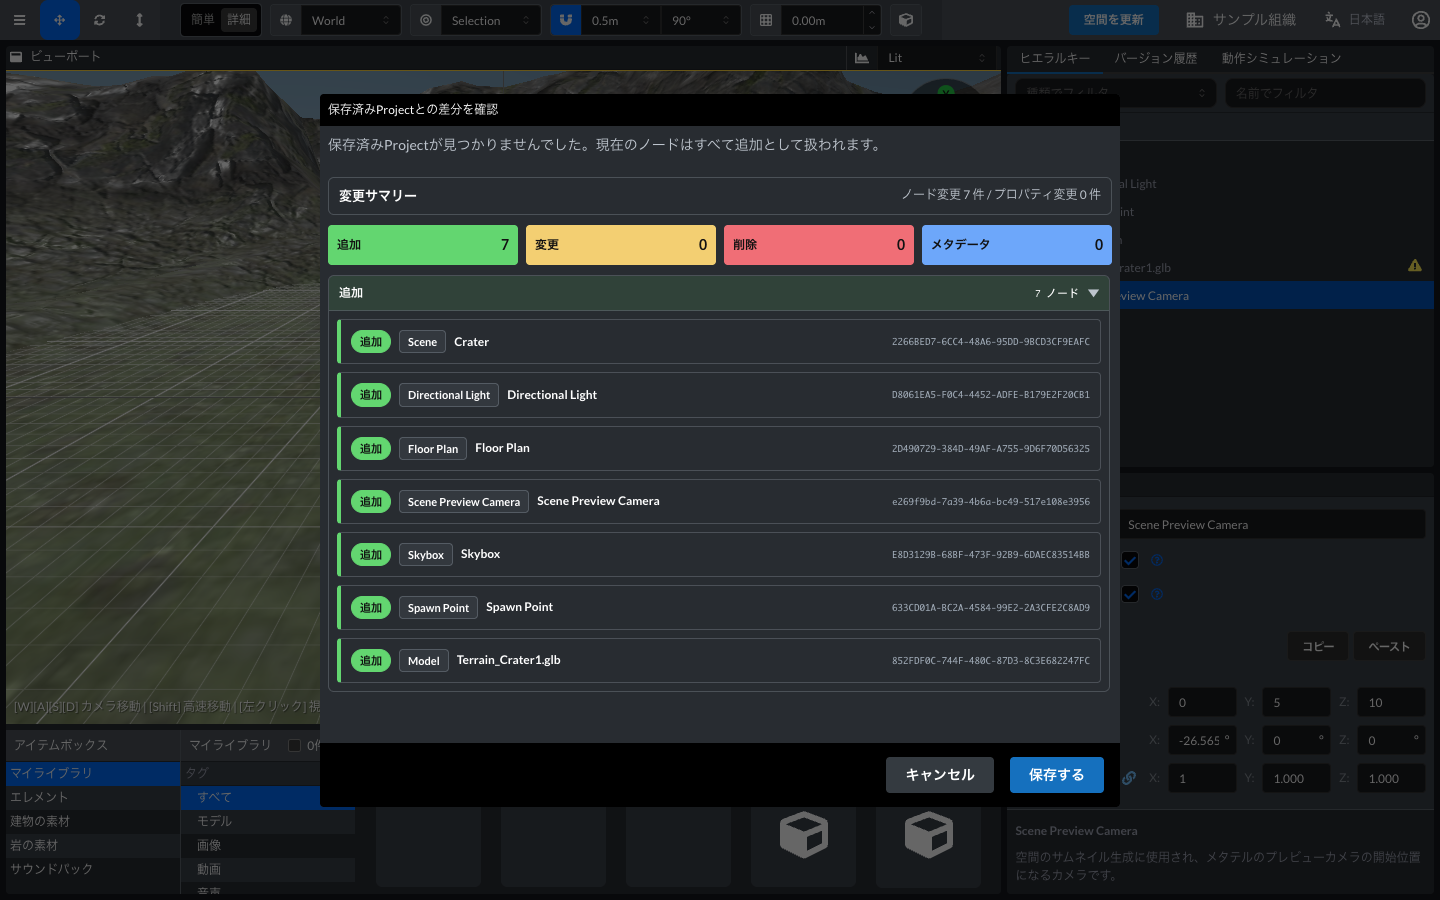1440x900 pixels.
Task: Switch editor mode to 簡単
Action: pos(203,20)
